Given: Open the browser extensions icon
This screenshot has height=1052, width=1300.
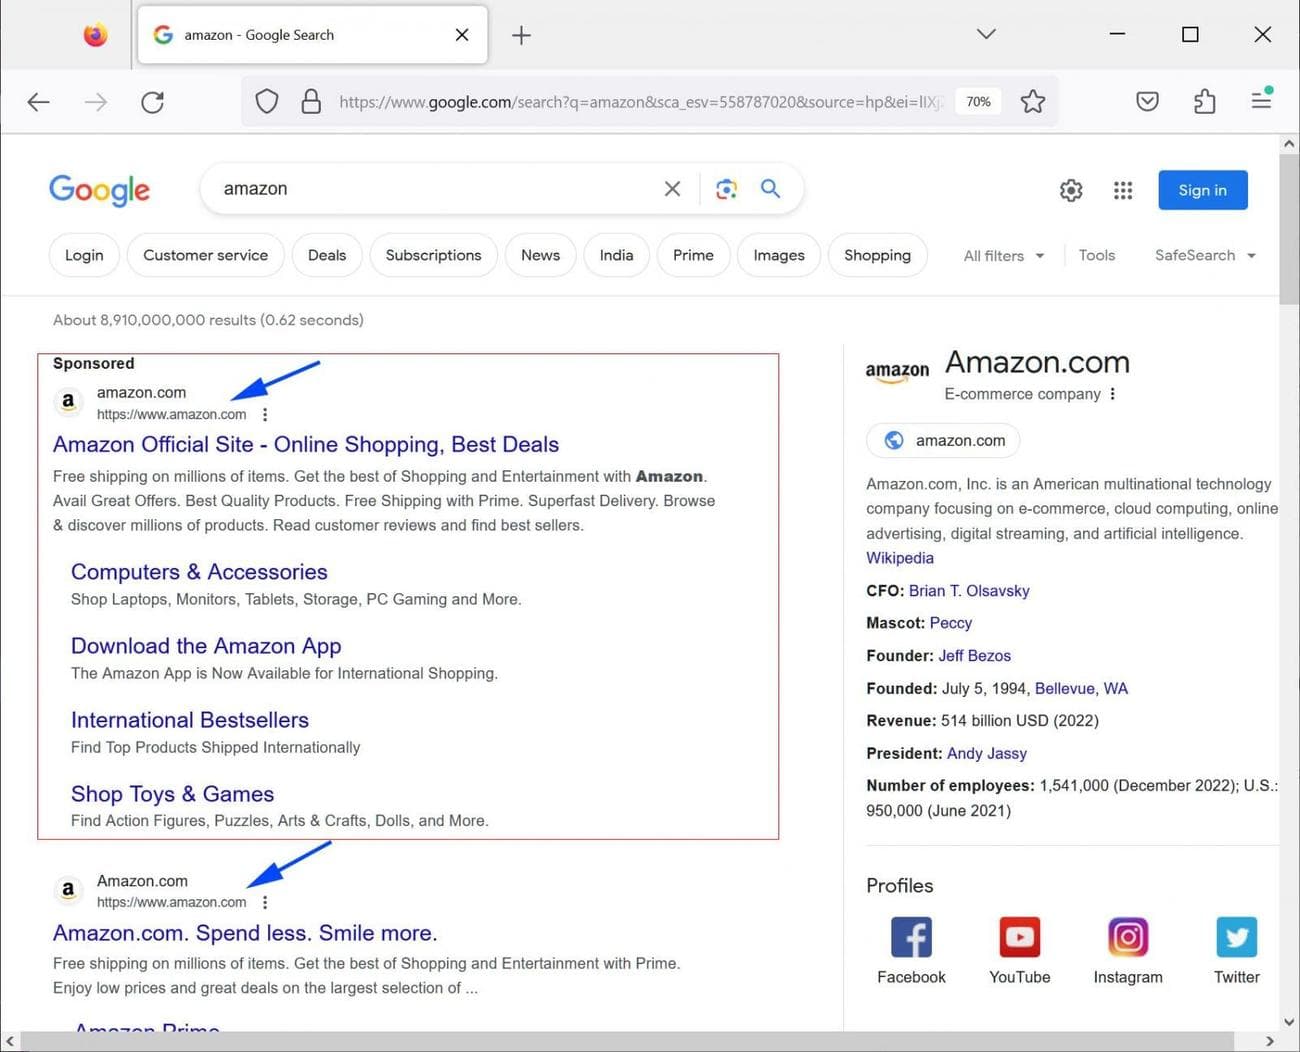Looking at the screenshot, I should coord(1203,101).
